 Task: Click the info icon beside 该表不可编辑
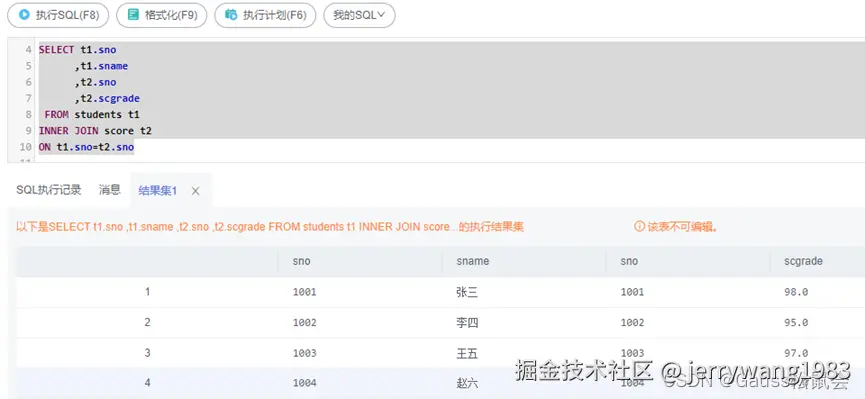[x=639, y=226]
